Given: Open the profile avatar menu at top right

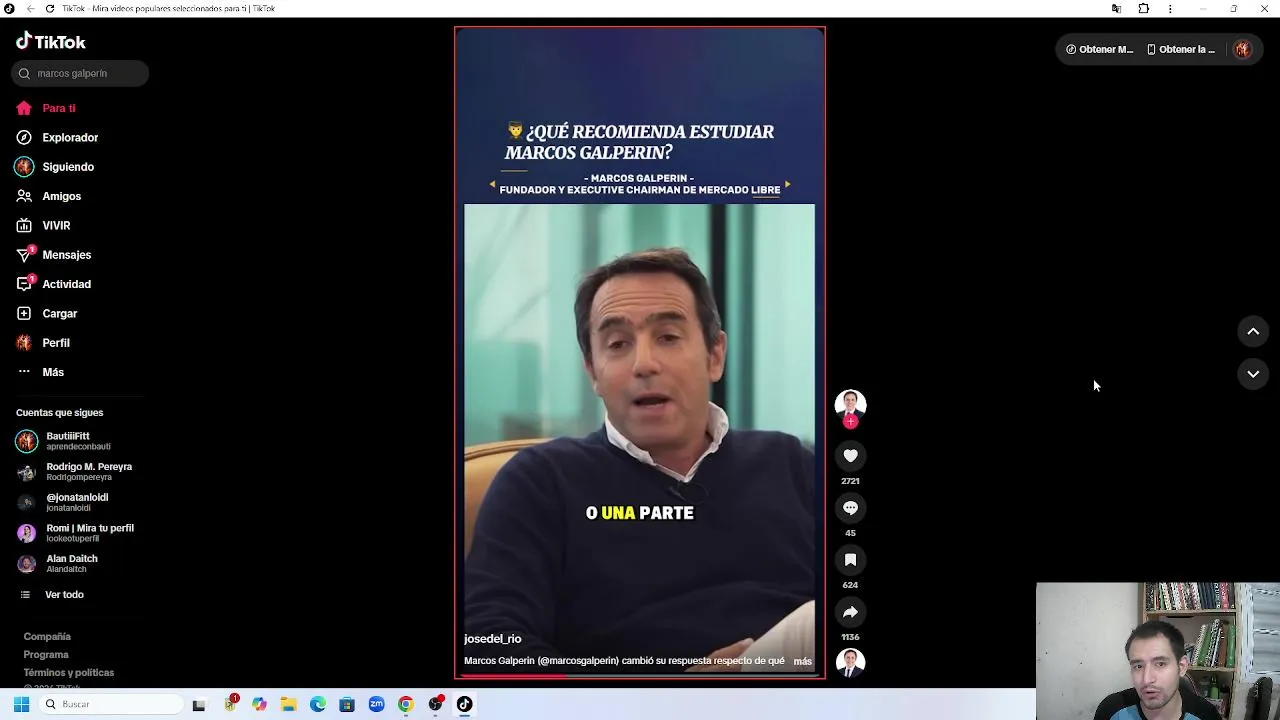Looking at the screenshot, I should click(x=1242, y=49).
